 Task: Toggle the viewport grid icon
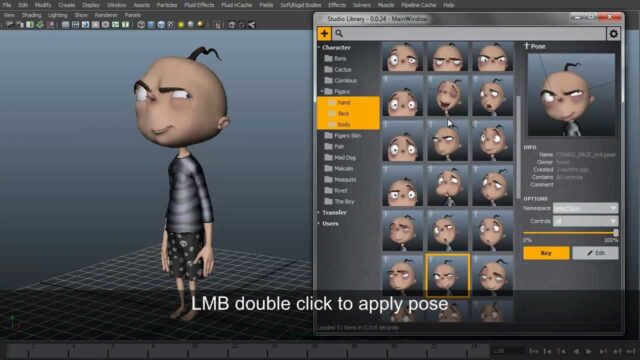coord(76,24)
